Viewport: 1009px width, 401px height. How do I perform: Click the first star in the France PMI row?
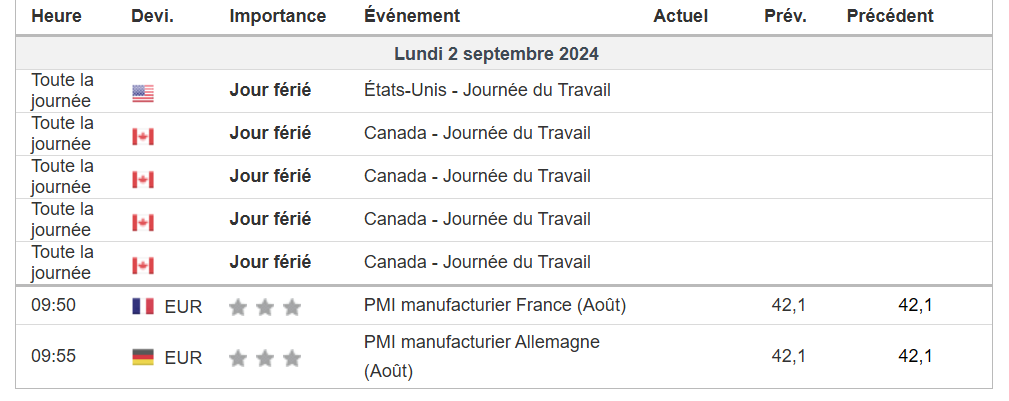[238, 307]
